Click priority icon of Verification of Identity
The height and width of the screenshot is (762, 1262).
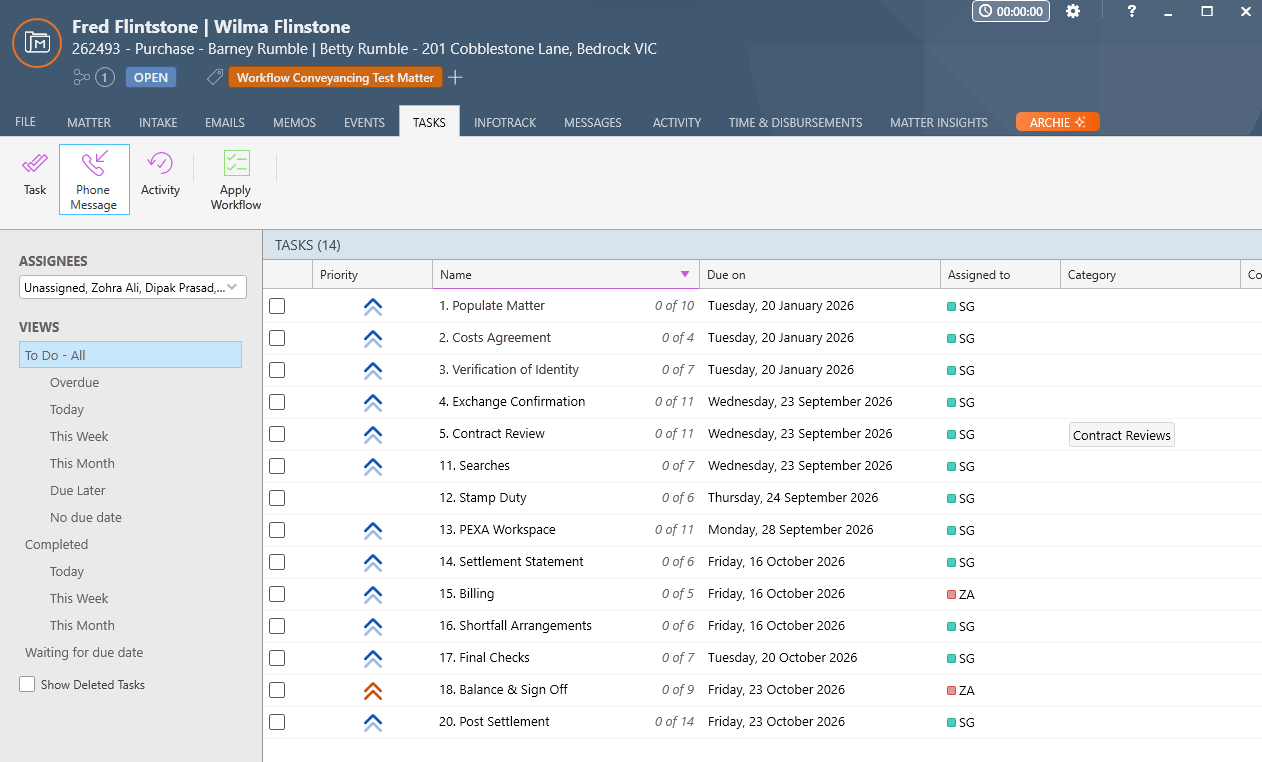click(x=373, y=370)
